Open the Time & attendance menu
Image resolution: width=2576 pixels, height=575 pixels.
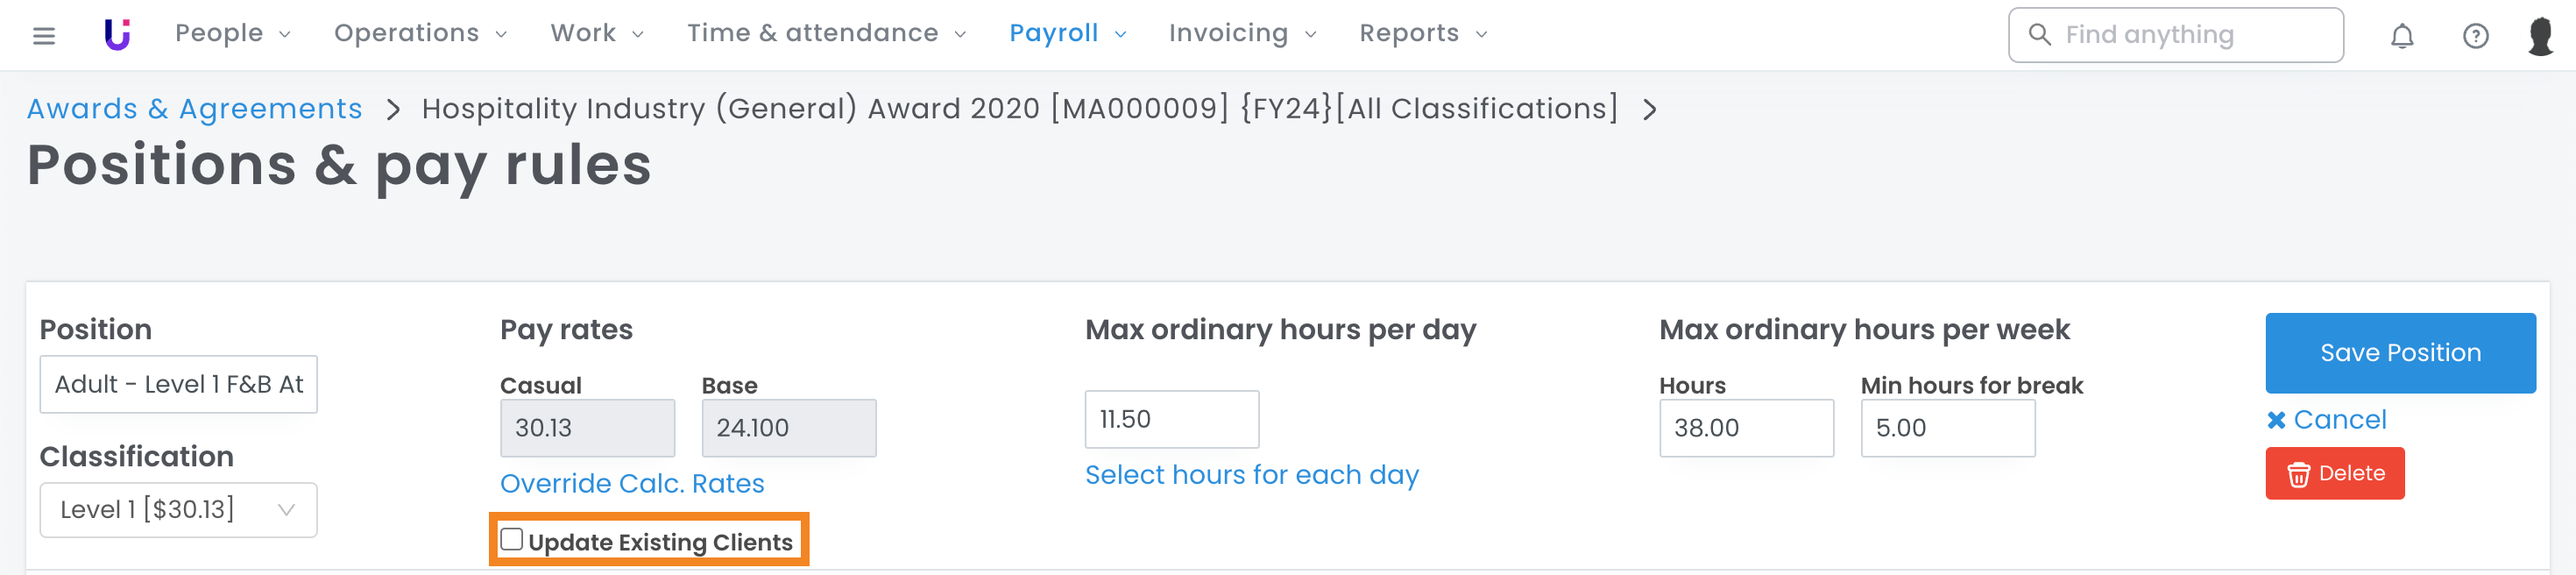(x=826, y=34)
